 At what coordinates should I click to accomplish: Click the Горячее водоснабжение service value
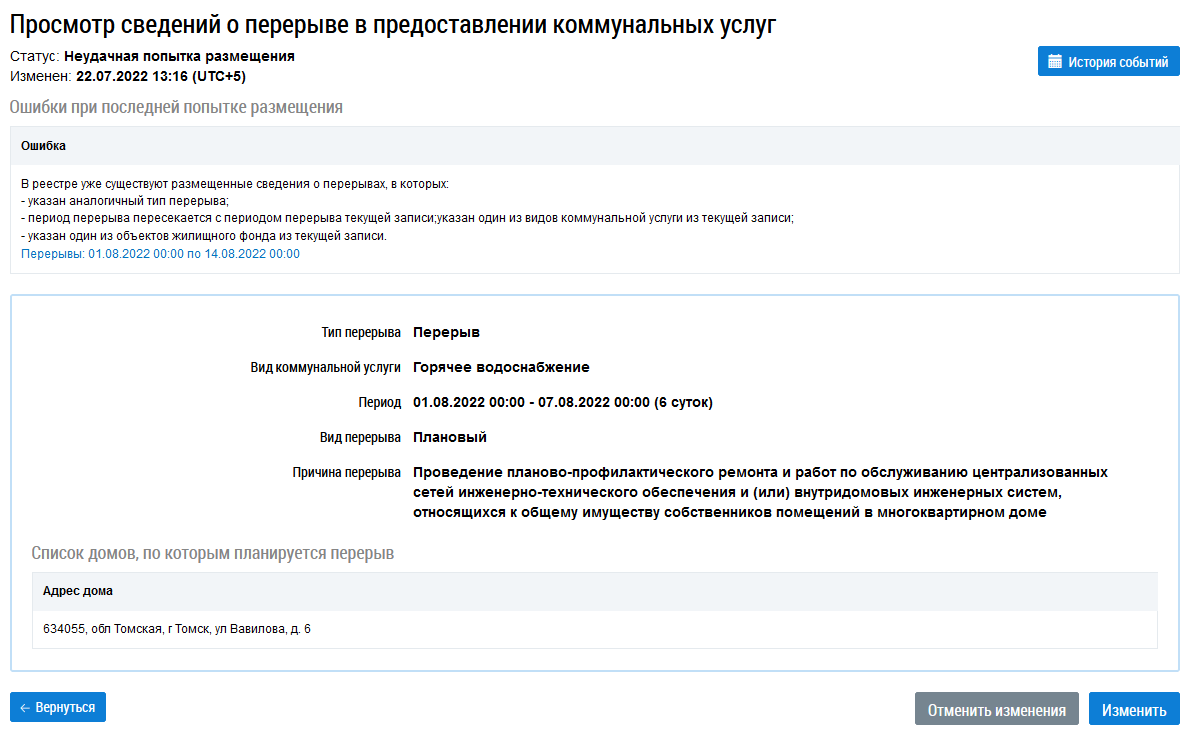tap(501, 367)
